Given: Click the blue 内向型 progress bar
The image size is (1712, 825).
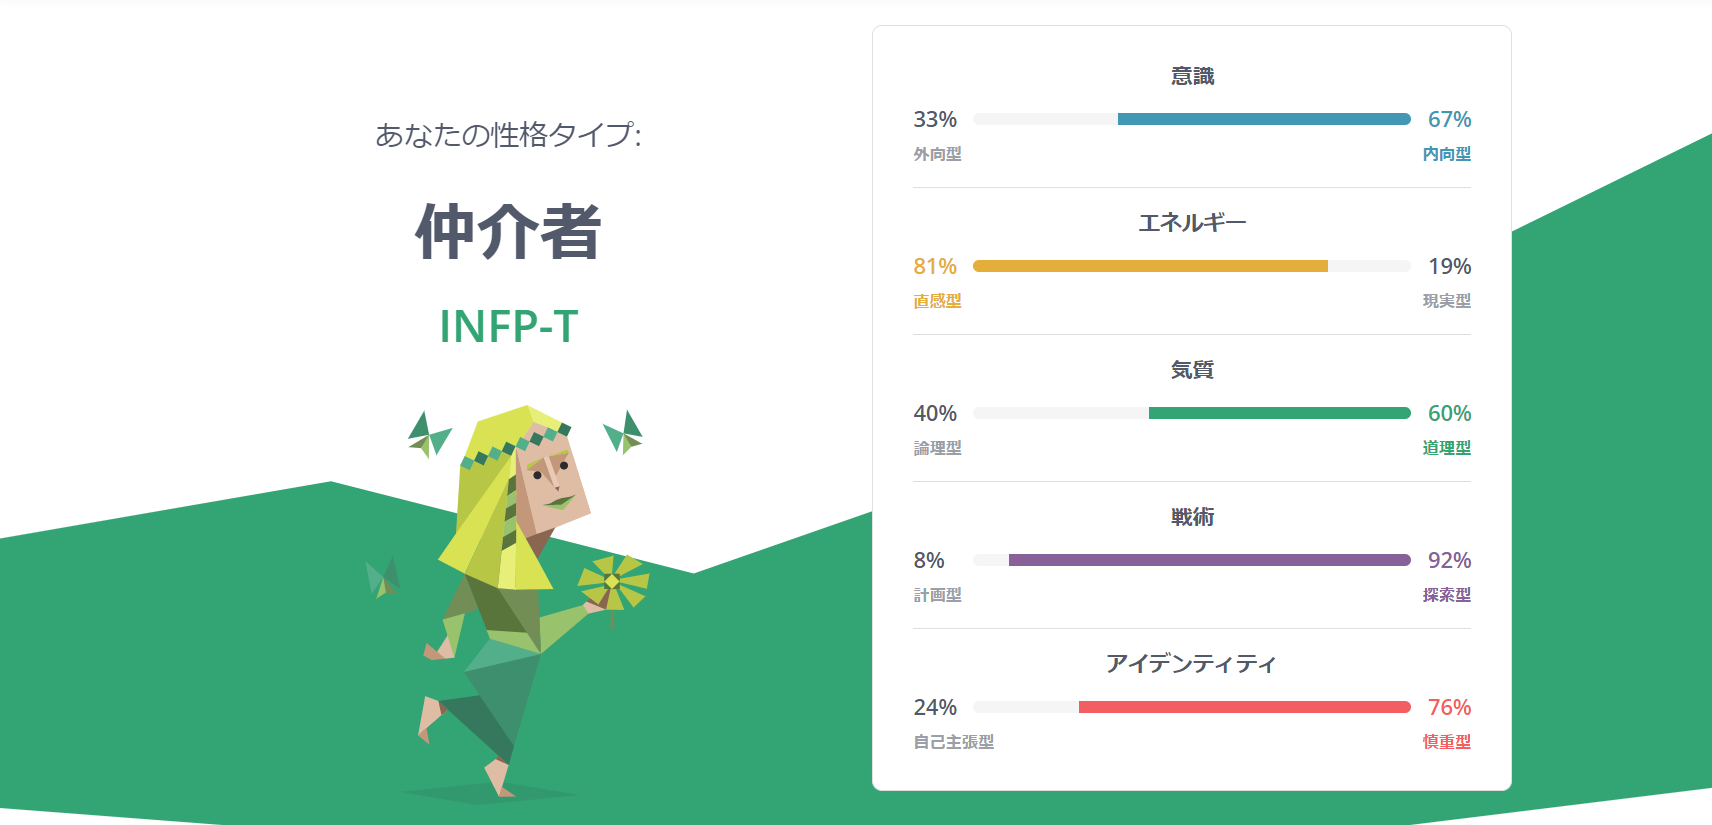Looking at the screenshot, I should point(1263,119).
